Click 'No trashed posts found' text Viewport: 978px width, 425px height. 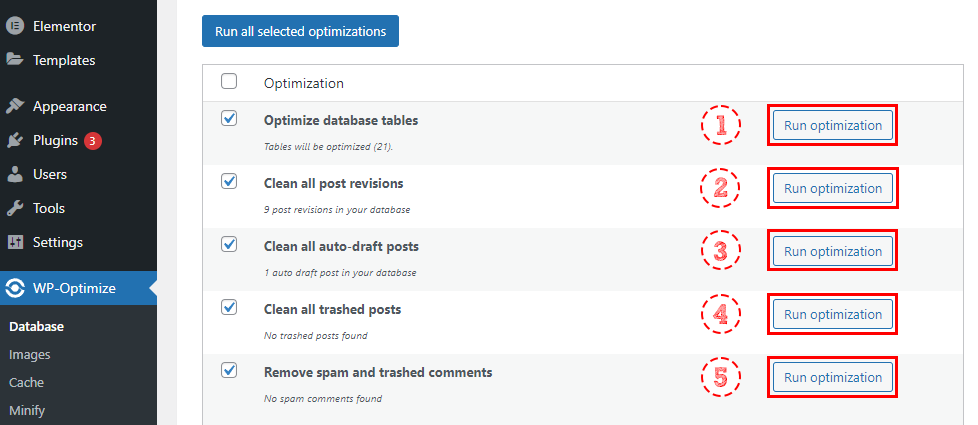pyautogui.click(x=316, y=336)
